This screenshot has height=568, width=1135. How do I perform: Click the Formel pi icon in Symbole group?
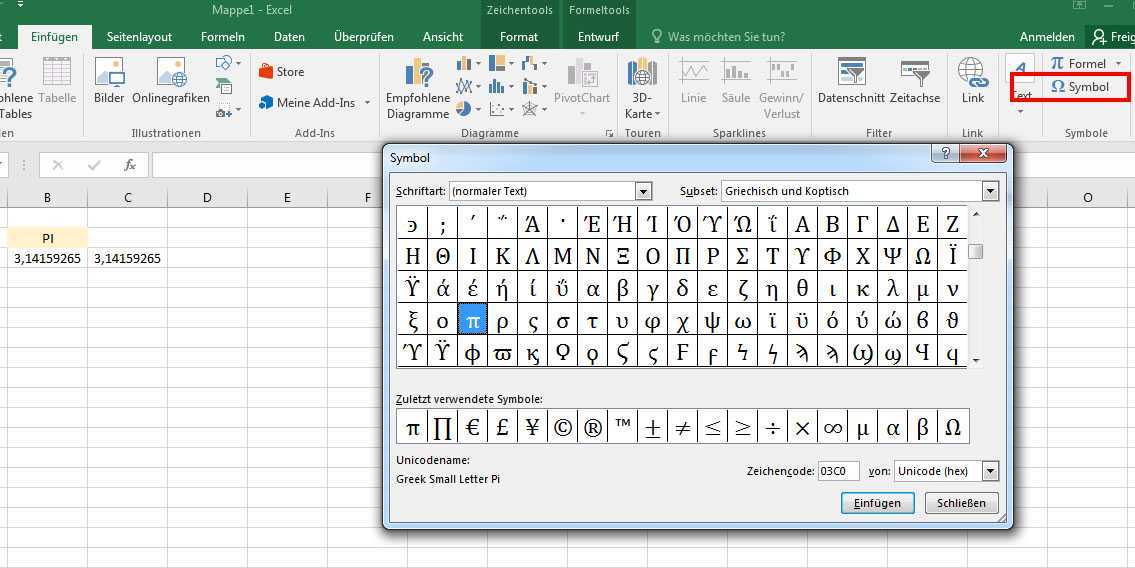tap(1058, 64)
